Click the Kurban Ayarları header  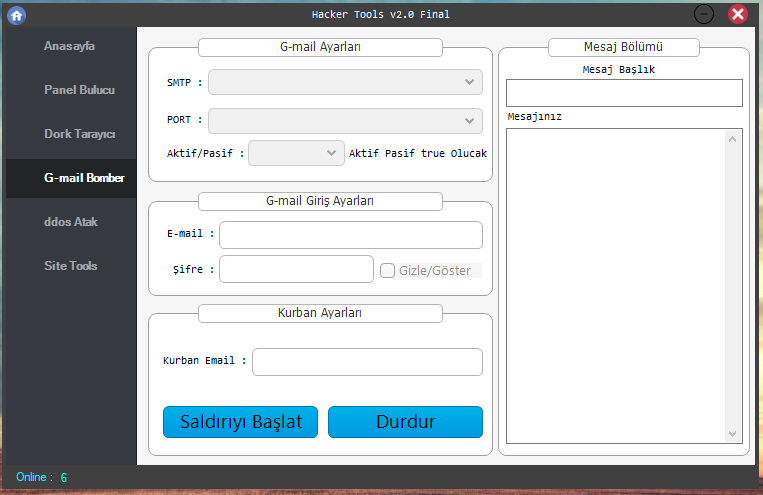[x=320, y=313]
